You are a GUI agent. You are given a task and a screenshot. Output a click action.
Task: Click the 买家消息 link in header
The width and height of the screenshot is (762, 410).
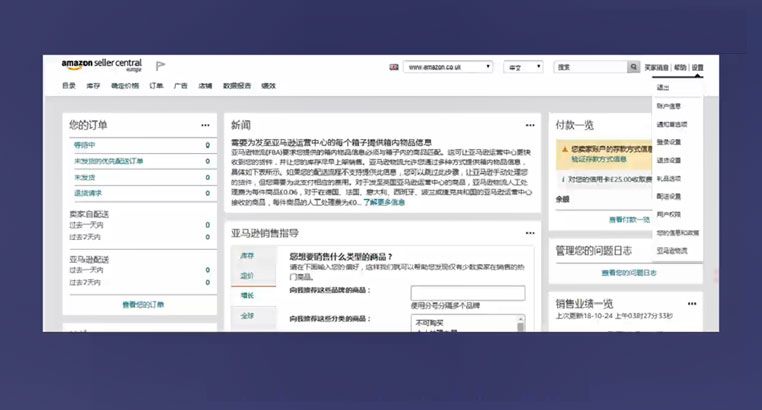(x=657, y=68)
